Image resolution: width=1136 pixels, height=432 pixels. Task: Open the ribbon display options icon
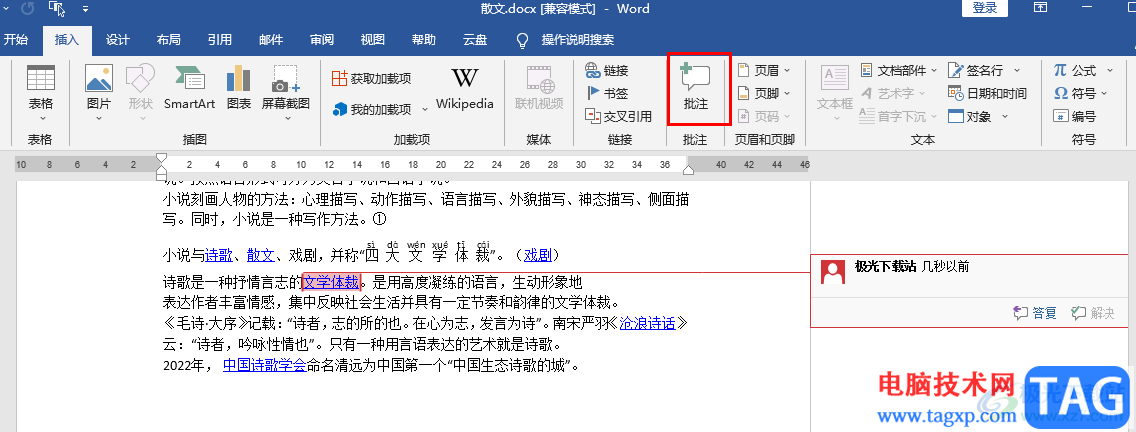[1040, 8]
